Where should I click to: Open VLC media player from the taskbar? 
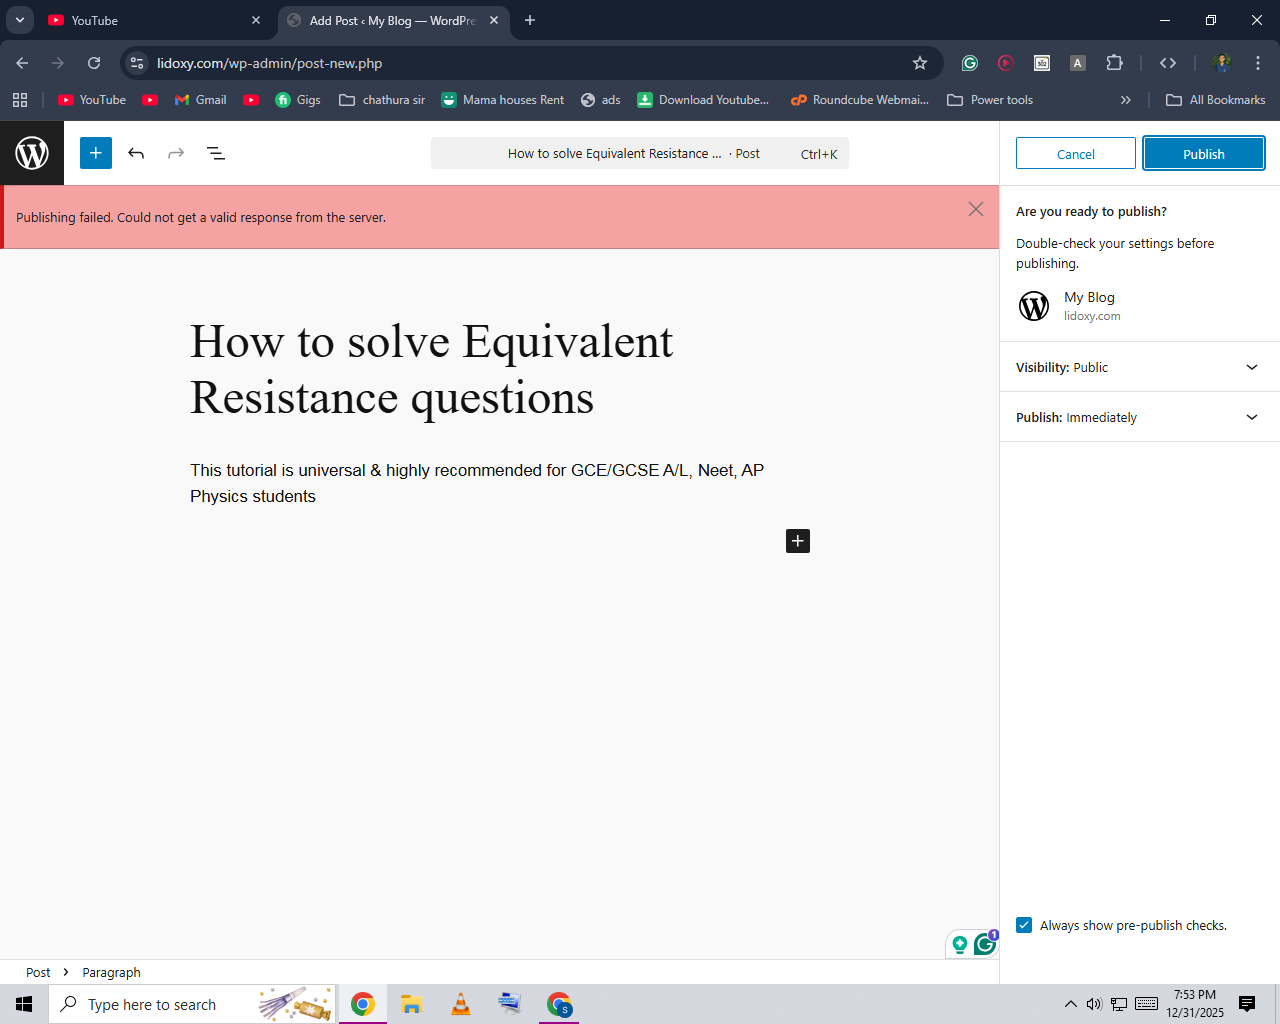461,1004
